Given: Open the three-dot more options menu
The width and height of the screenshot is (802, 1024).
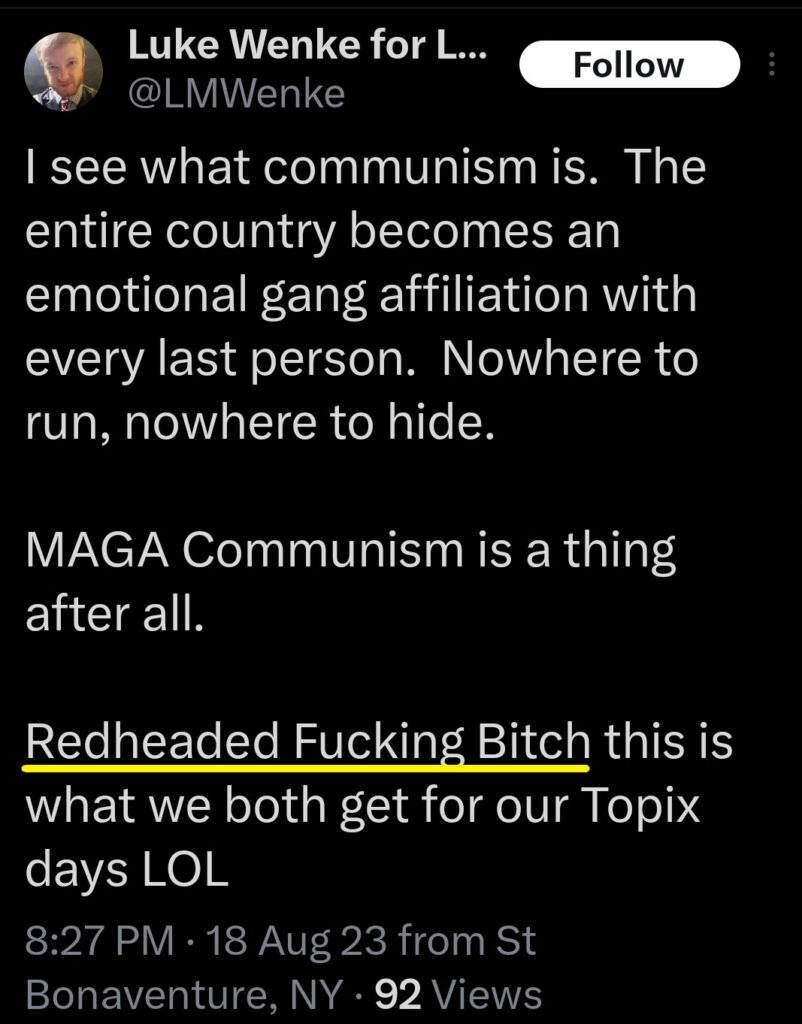Looking at the screenshot, I should (771, 64).
